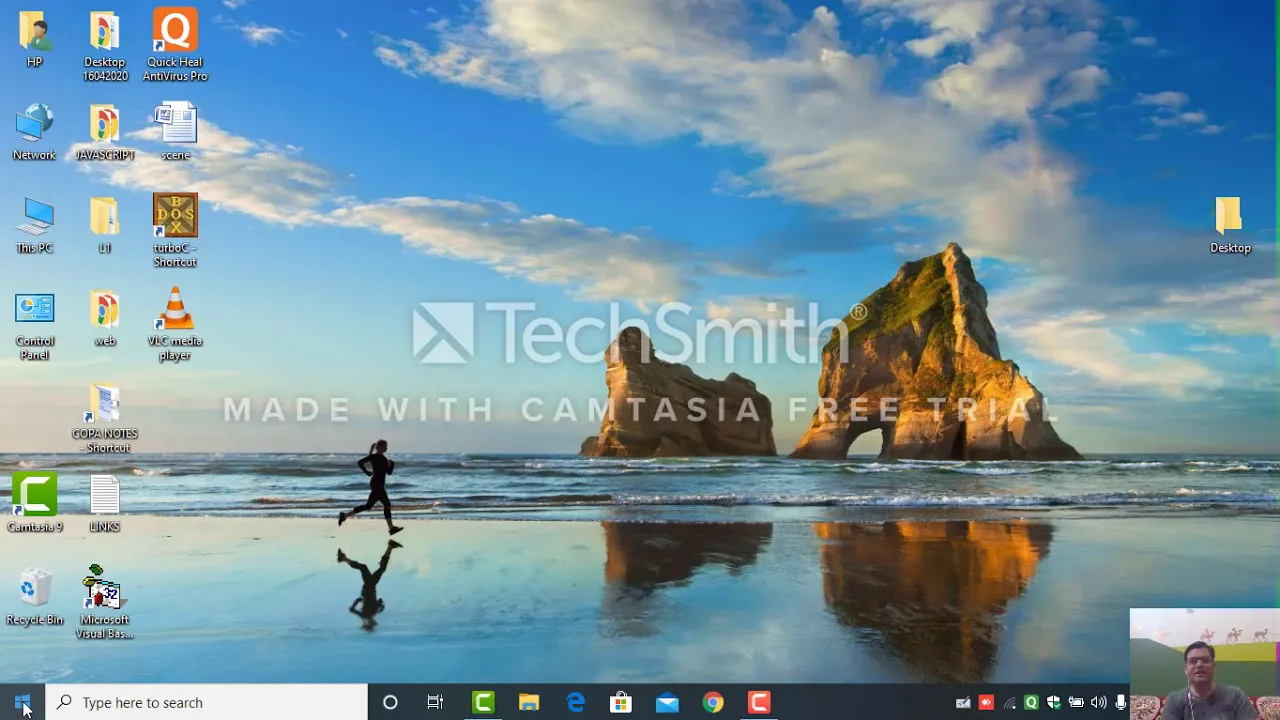Image resolution: width=1280 pixels, height=720 pixels.
Task: Select the scene document file
Action: coord(175,131)
